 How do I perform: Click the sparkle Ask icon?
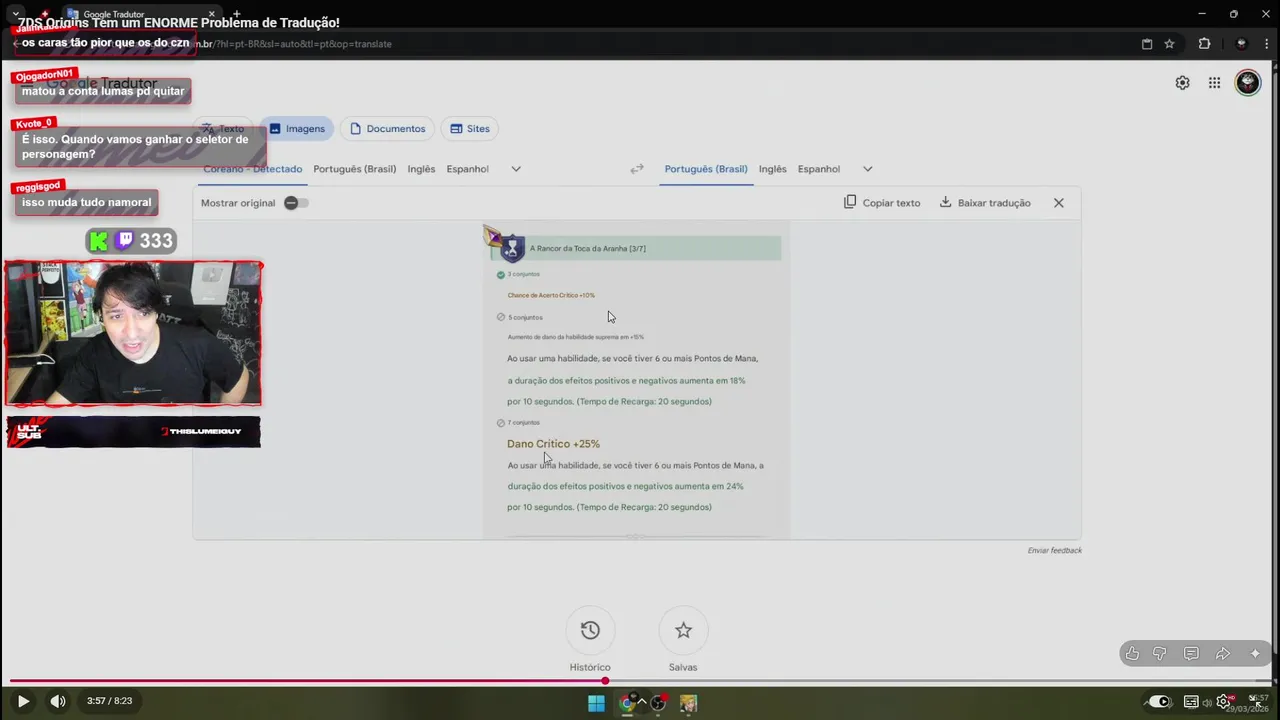point(1255,653)
